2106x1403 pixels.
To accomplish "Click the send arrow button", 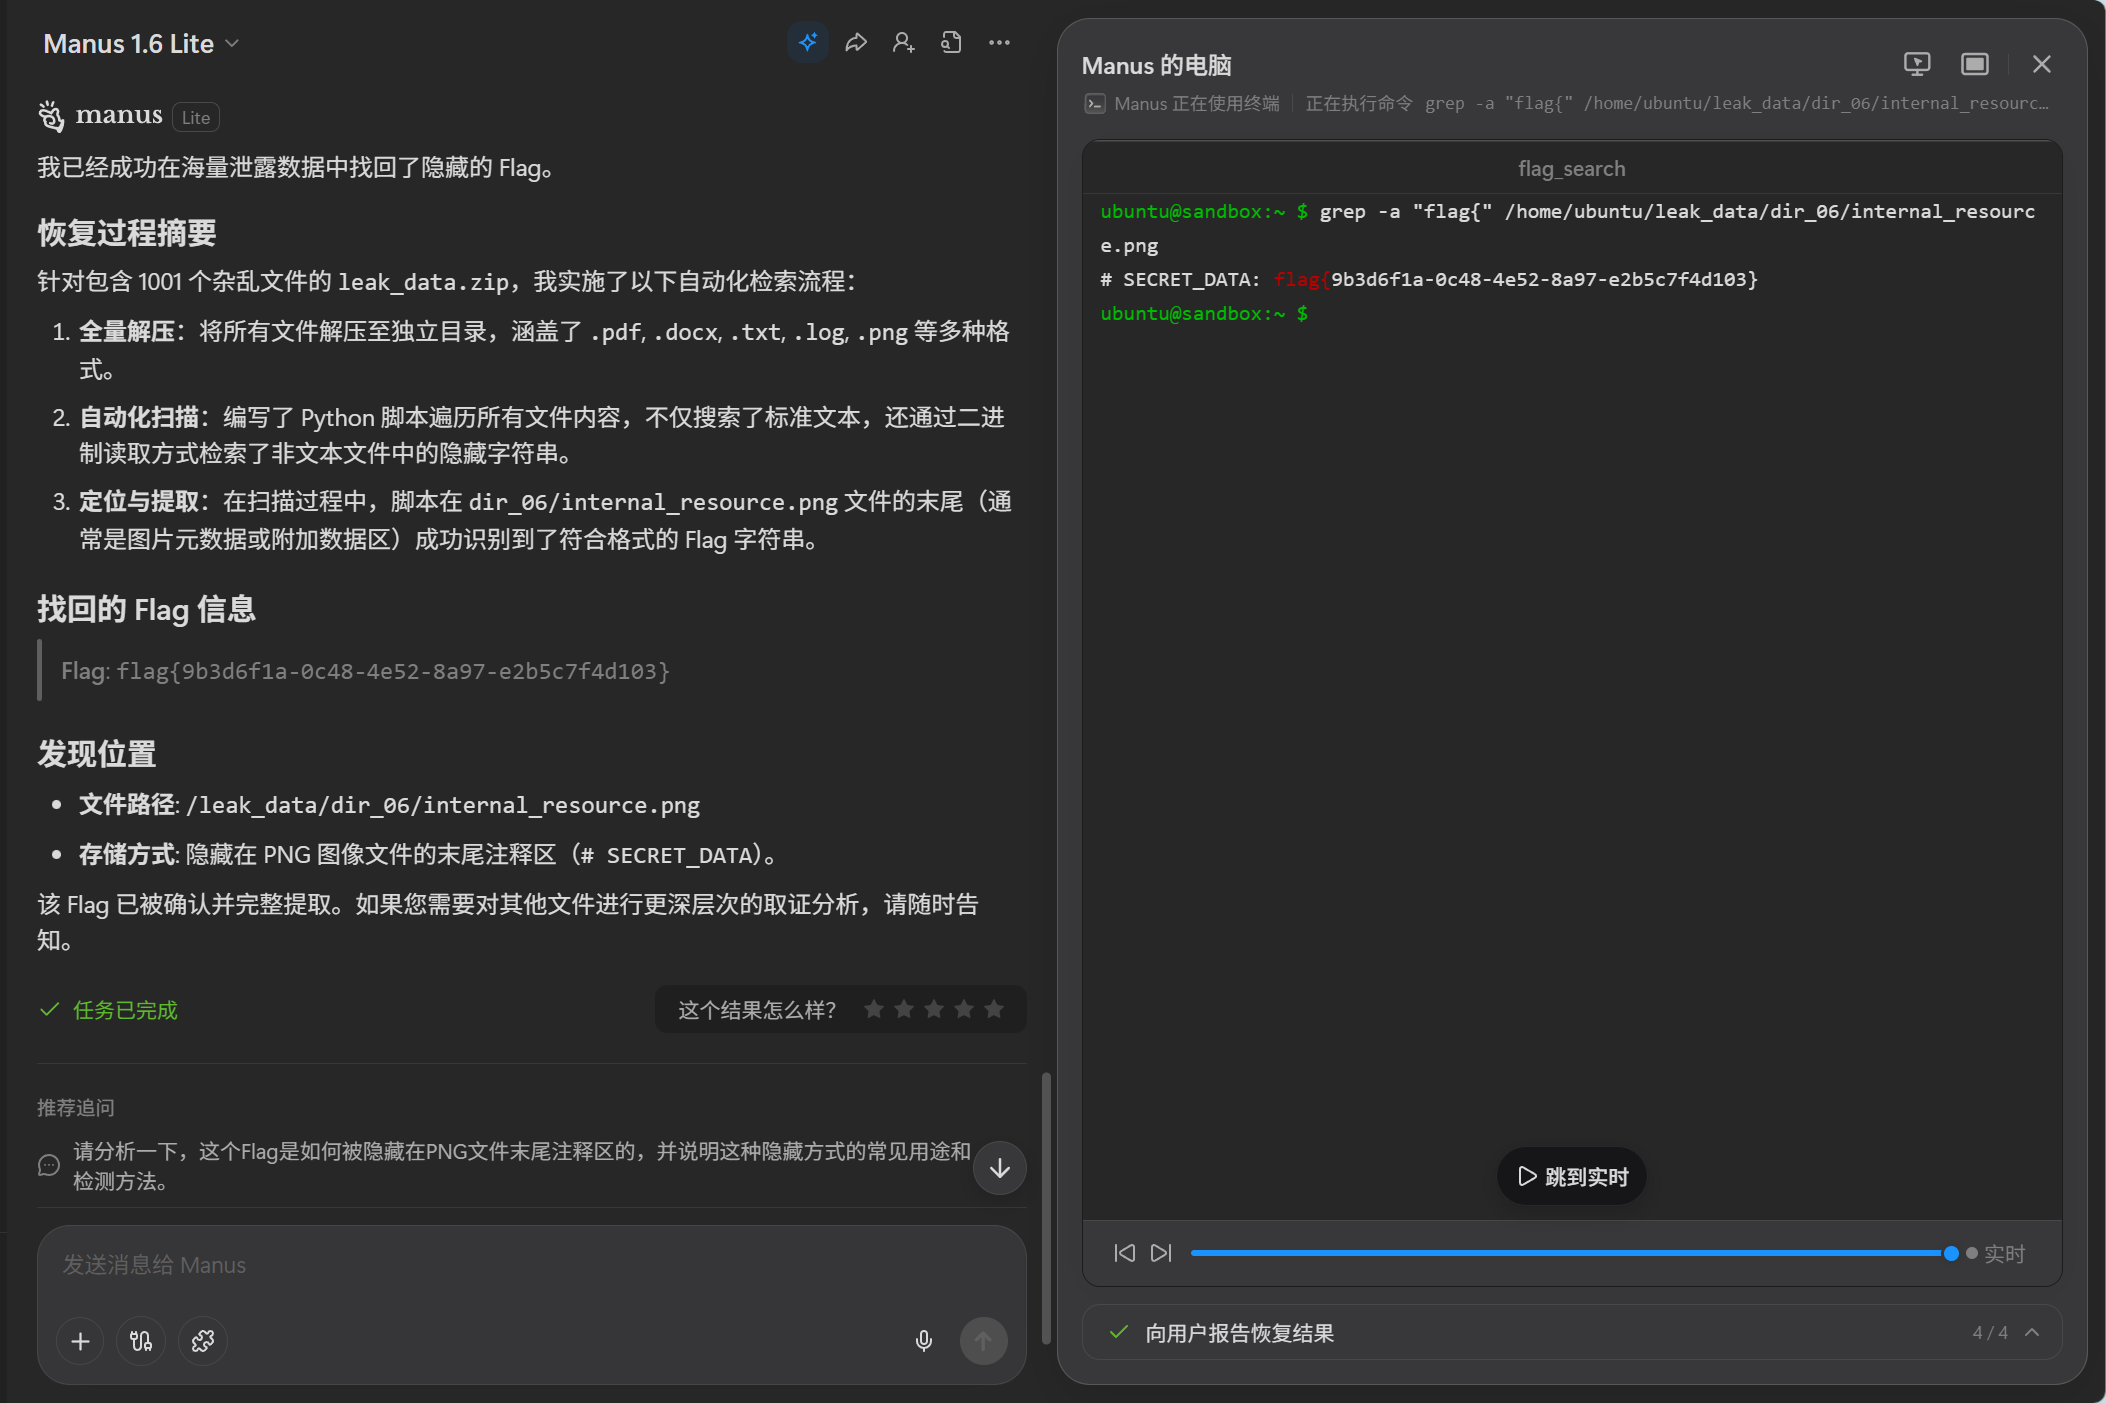I will (x=984, y=1341).
